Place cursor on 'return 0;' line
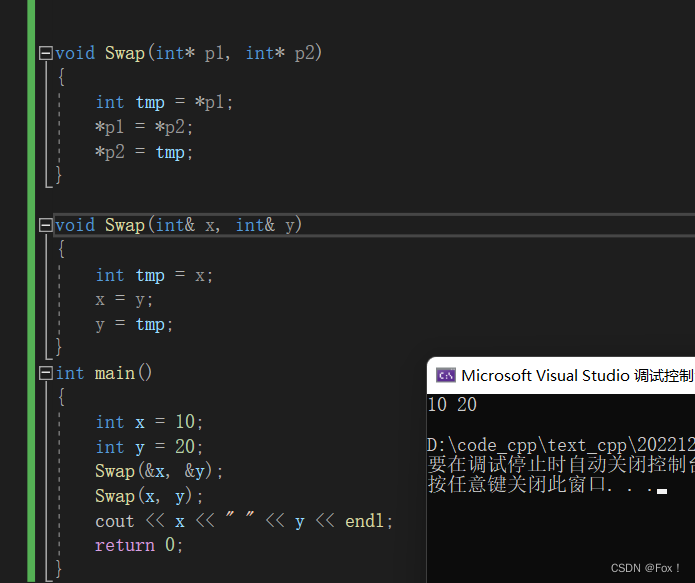695x583 pixels. (x=139, y=545)
